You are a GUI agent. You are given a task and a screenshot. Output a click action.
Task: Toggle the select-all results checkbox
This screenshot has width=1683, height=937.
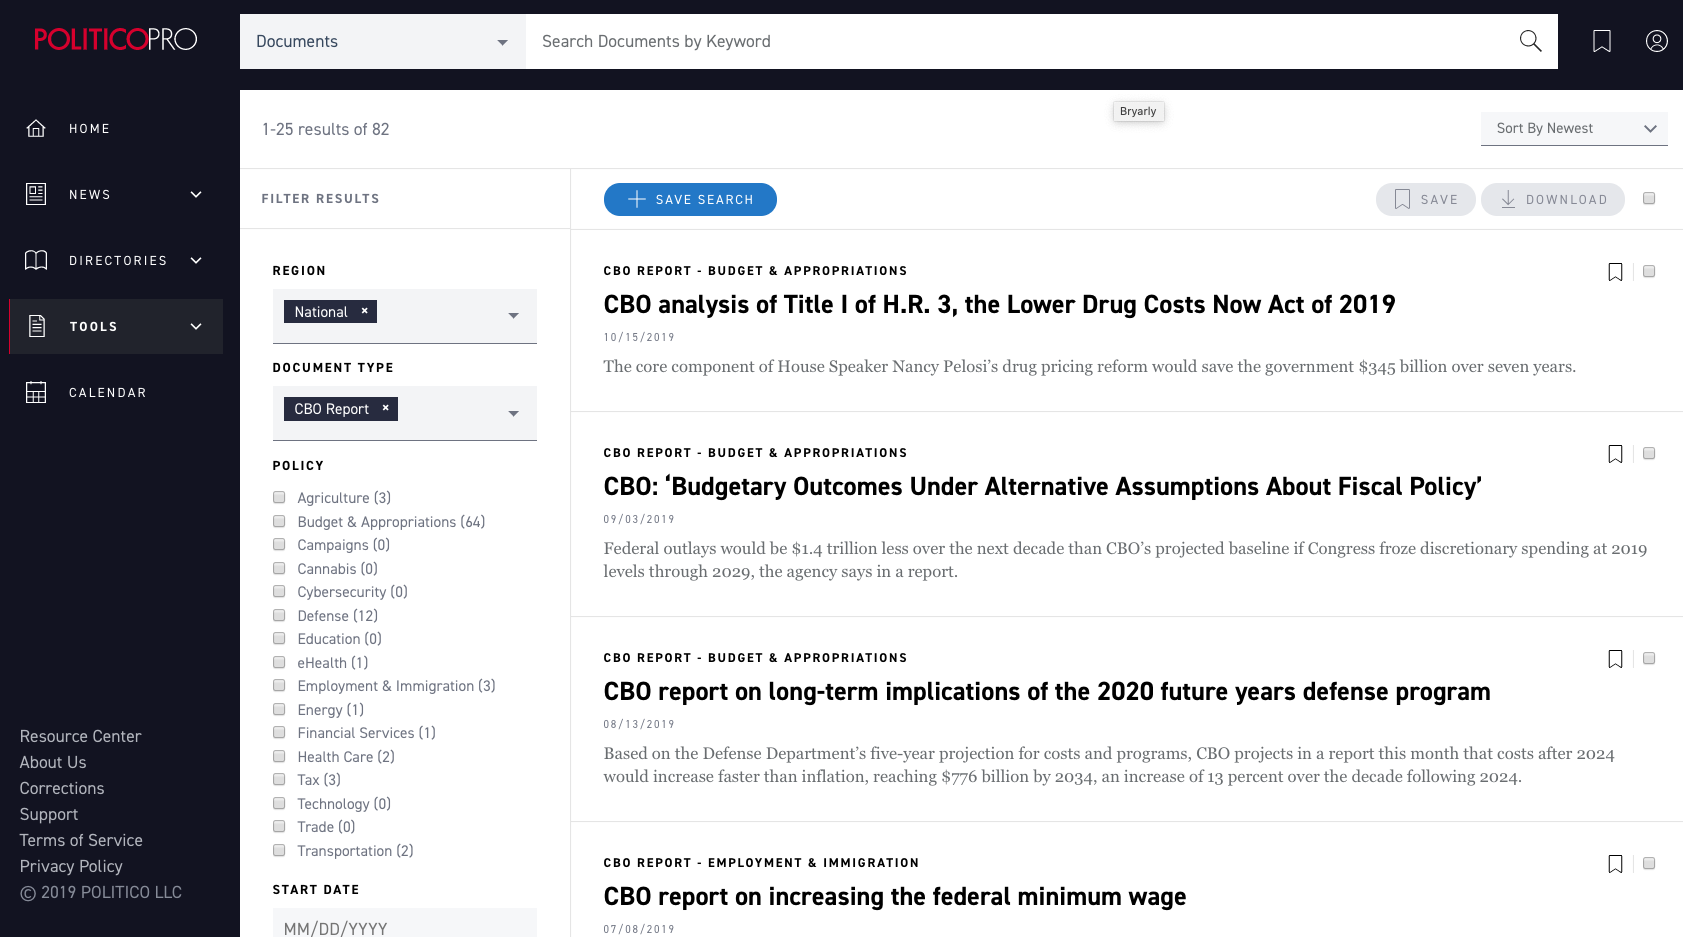(x=1649, y=198)
